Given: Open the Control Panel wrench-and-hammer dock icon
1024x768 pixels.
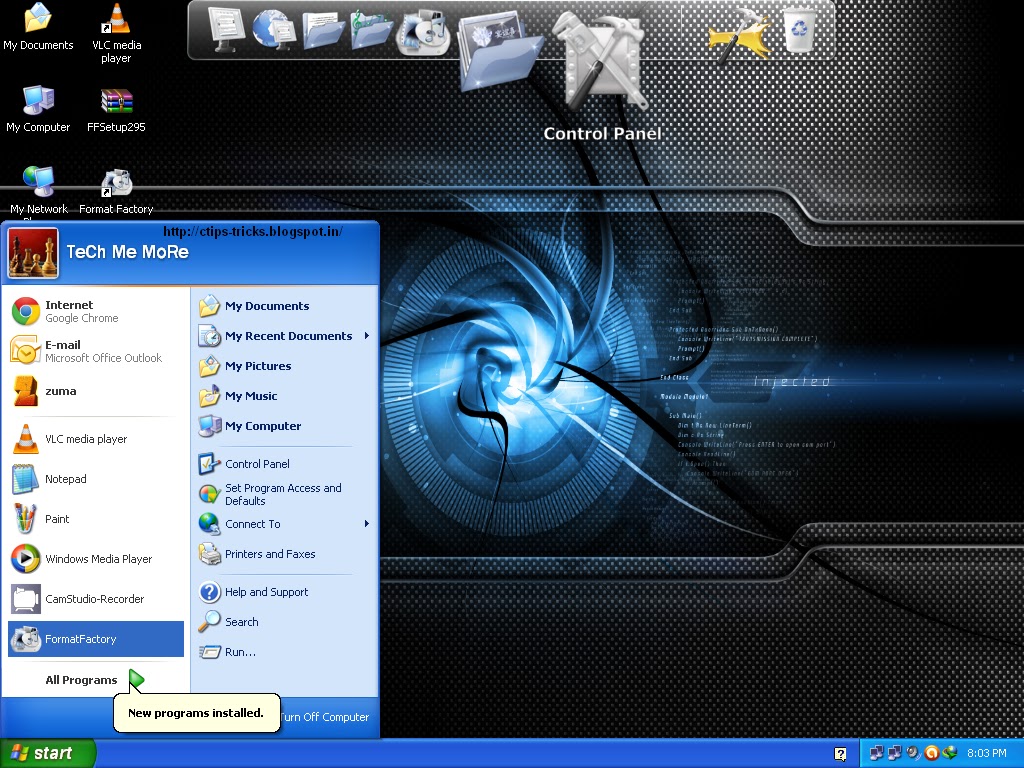Looking at the screenshot, I should [602, 62].
